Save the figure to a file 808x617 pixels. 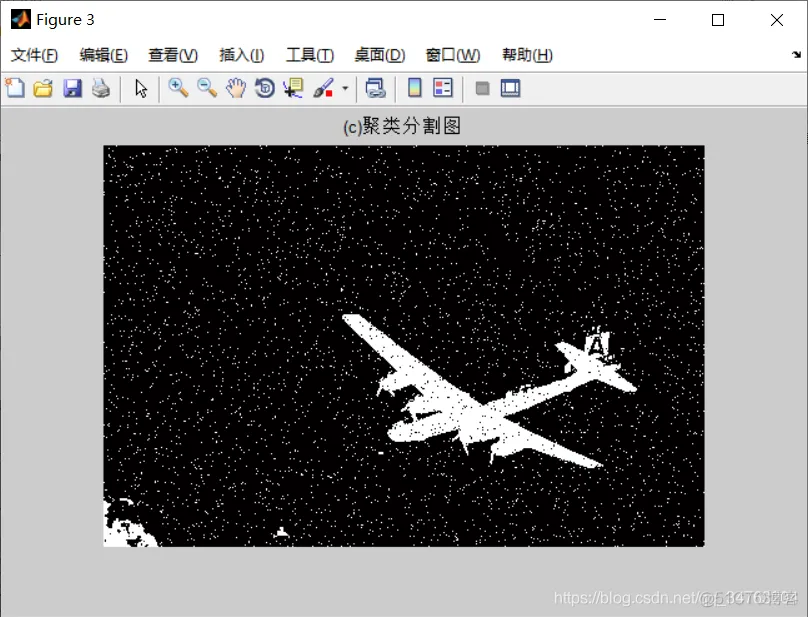coord(72,88)
